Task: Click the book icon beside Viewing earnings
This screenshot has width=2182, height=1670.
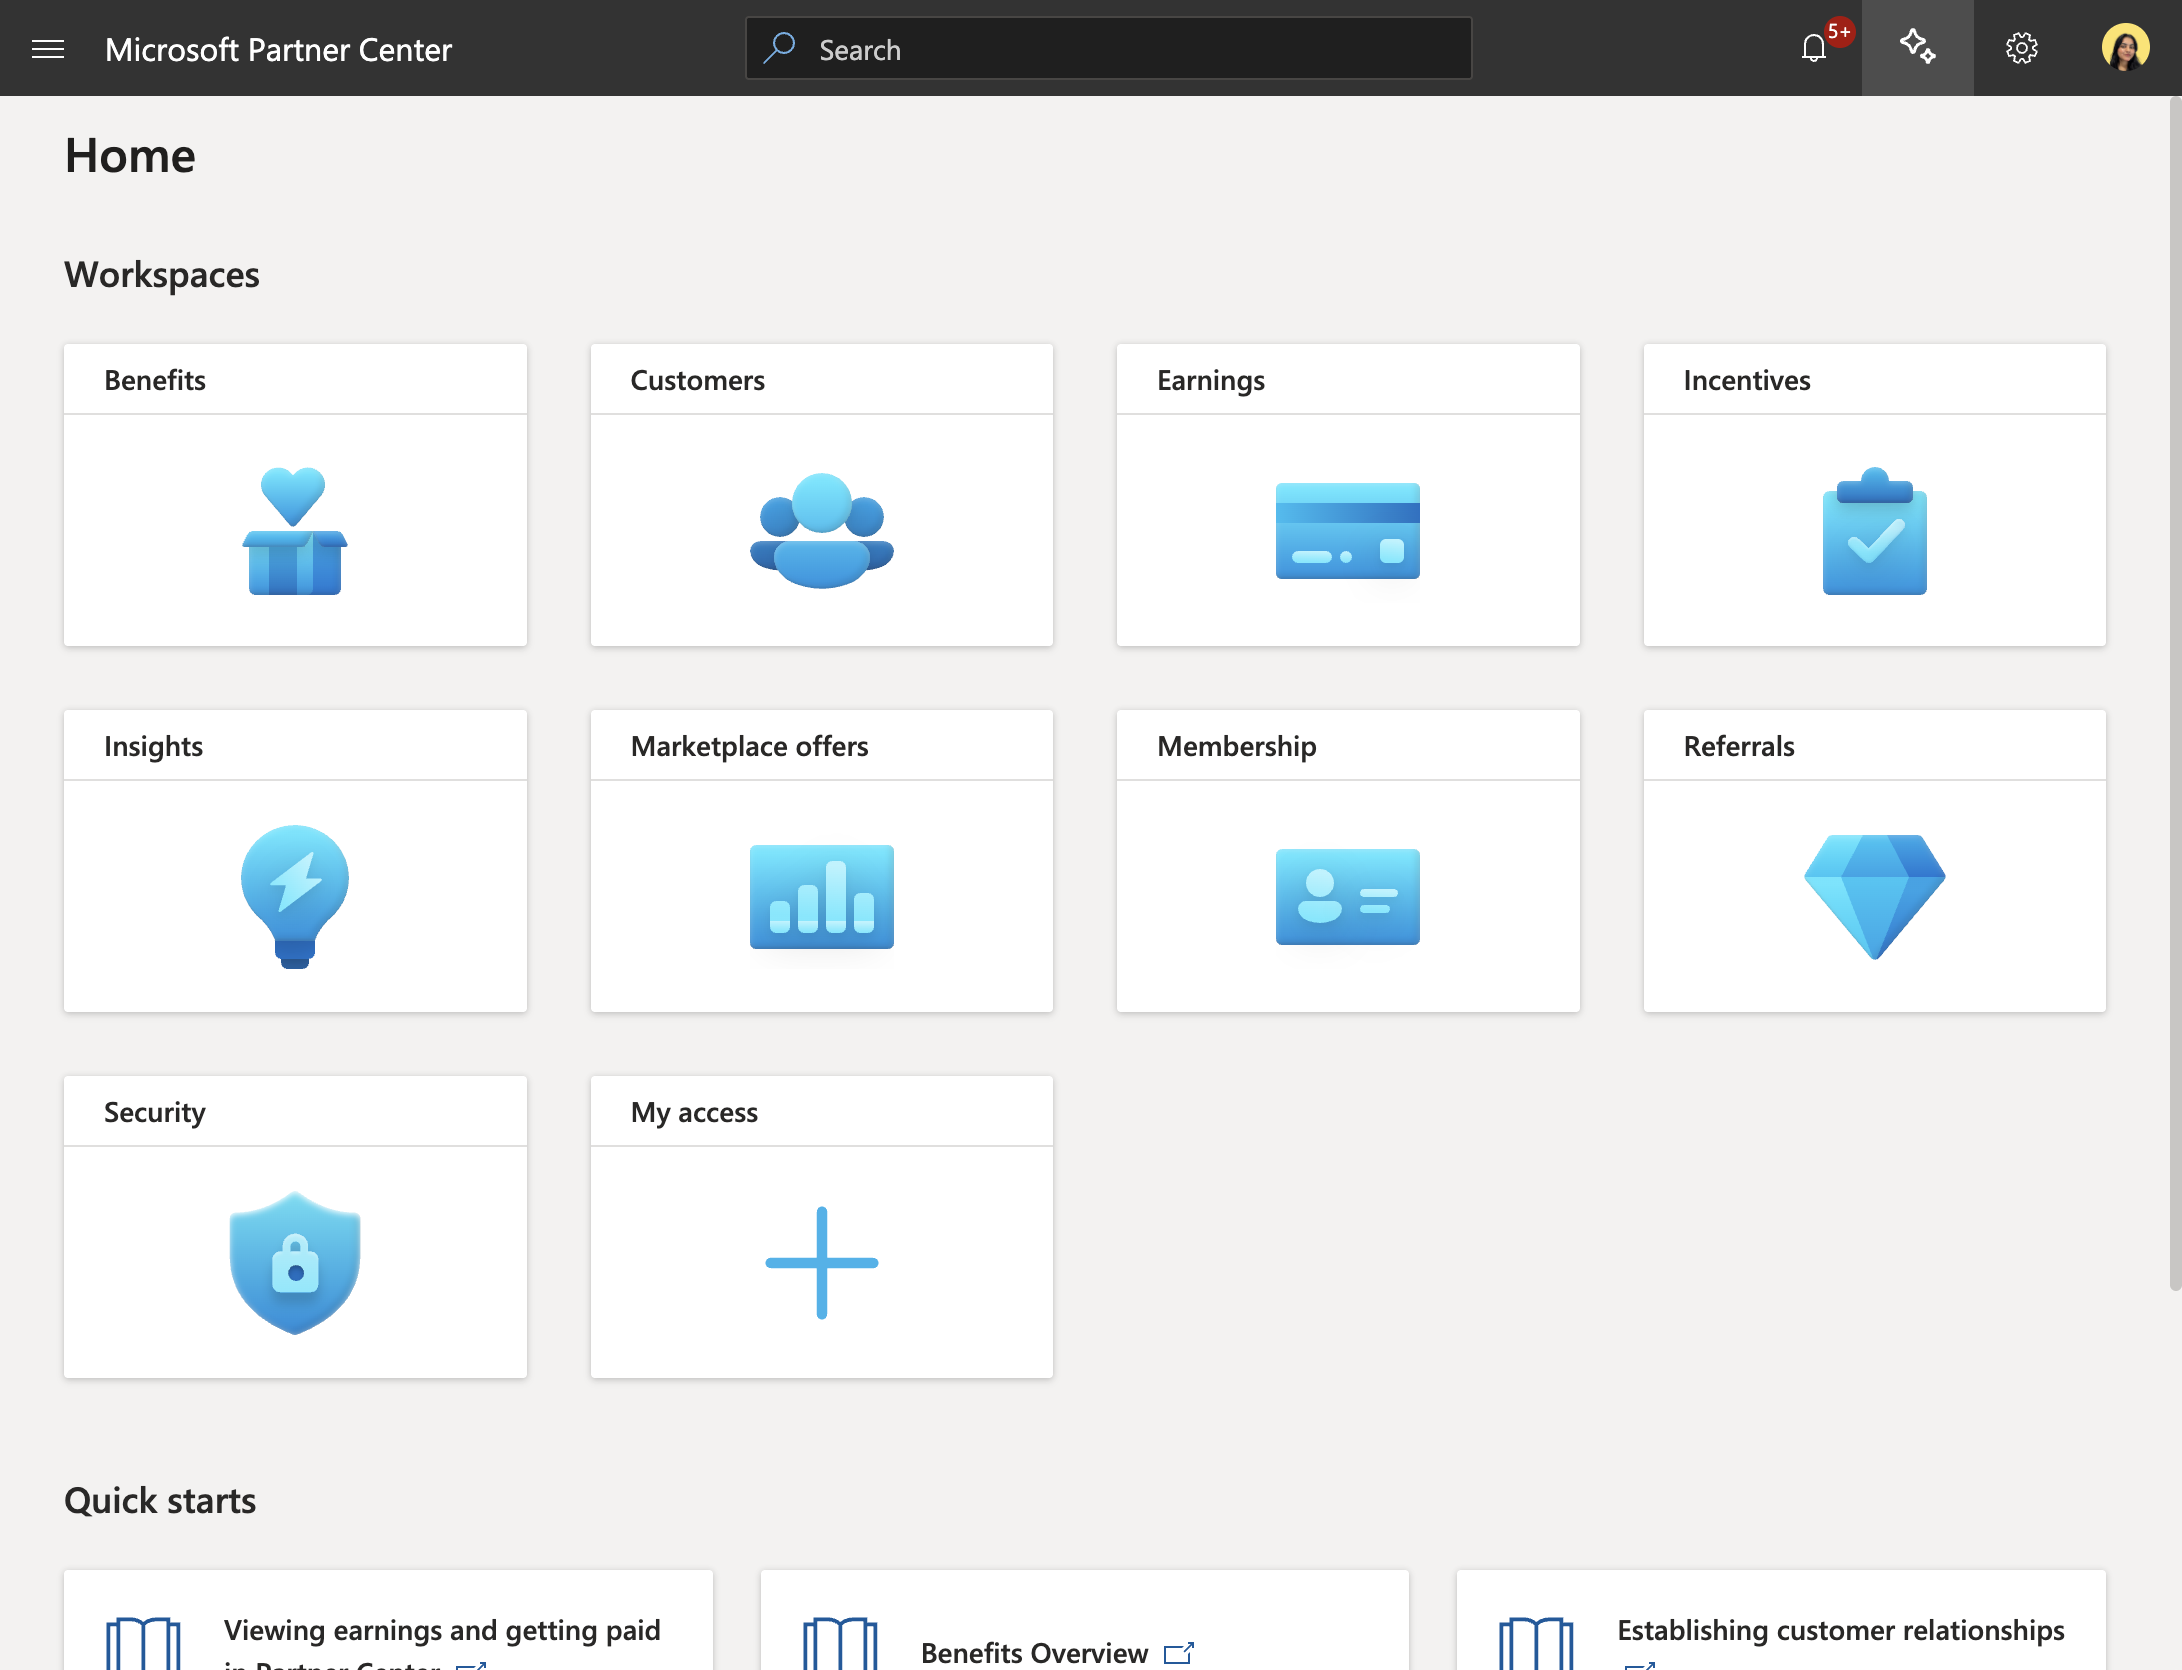Action: [143, 1644]
